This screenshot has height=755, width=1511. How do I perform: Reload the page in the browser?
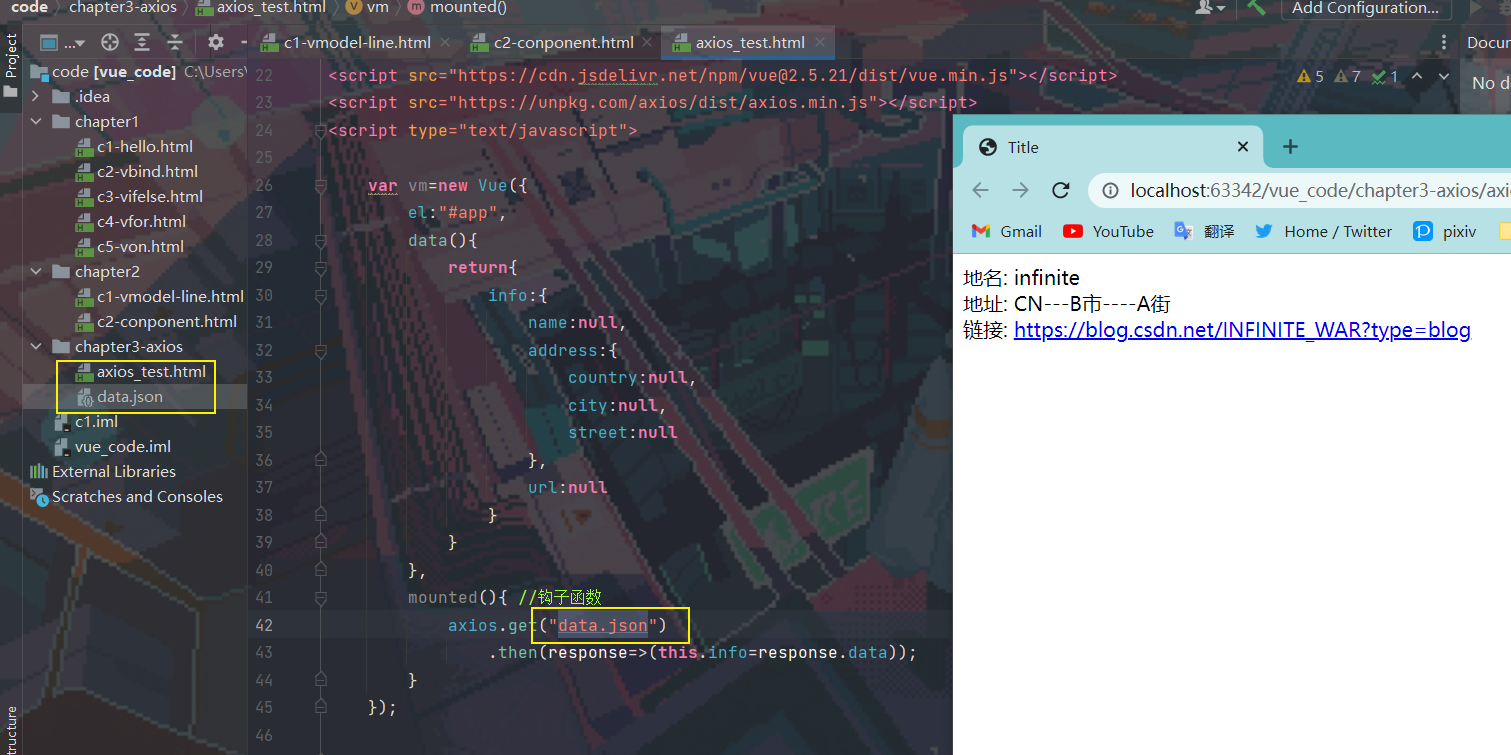1061,190
